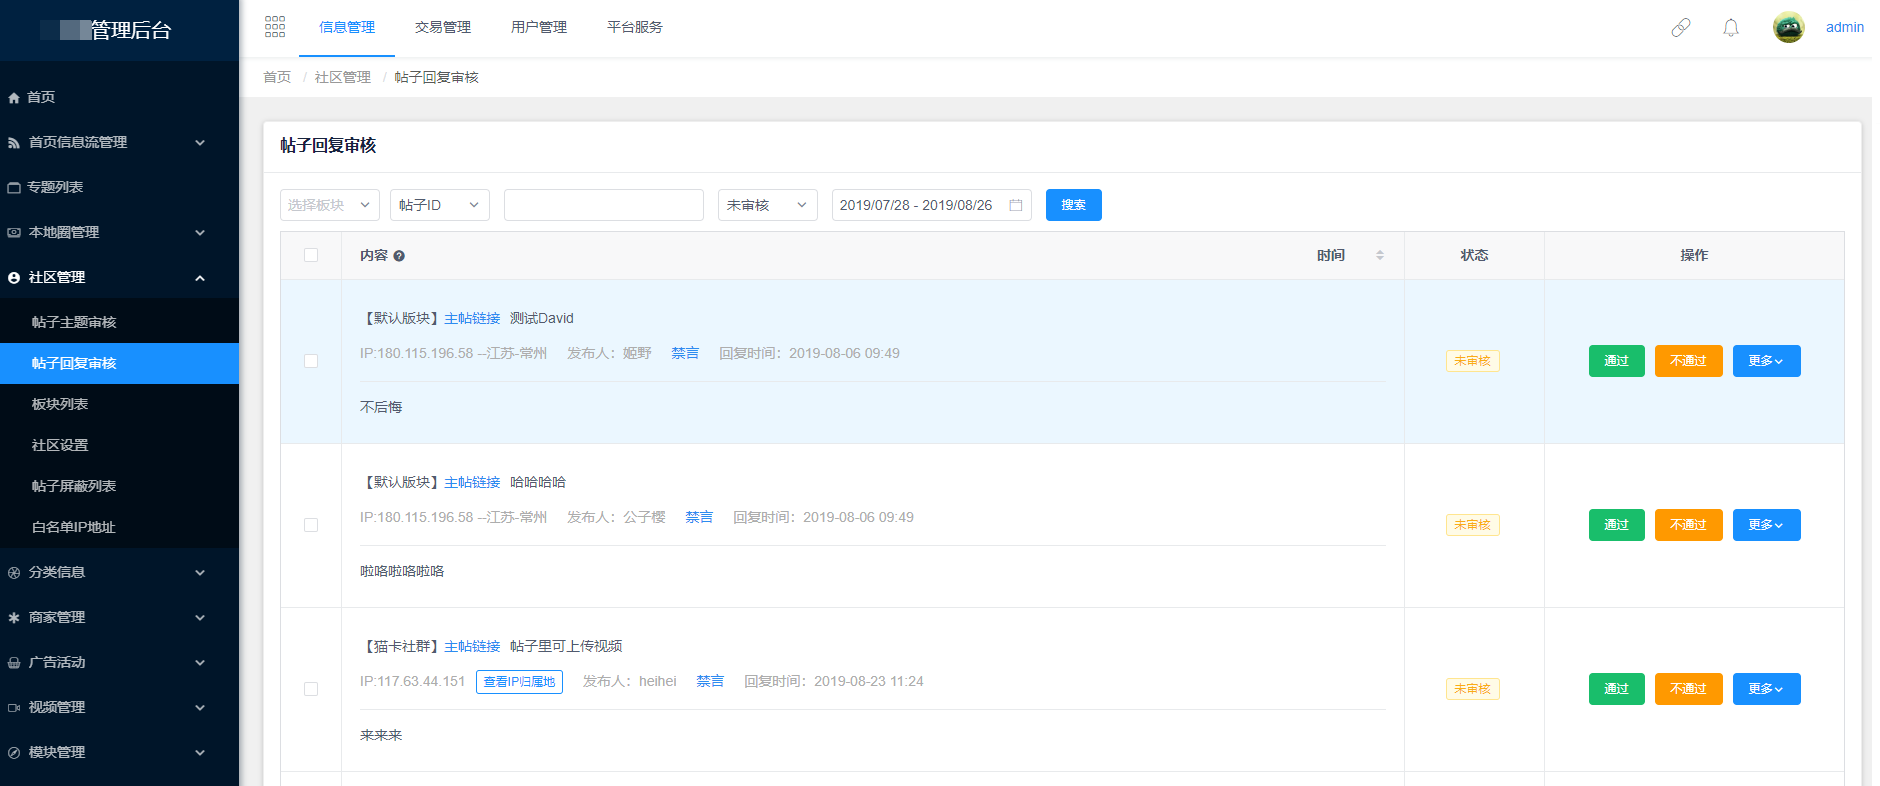Open the 未审核 status filter dropdown
Image resolution: width=1880 pixels, height=786 pixels.
(x=768, y=205)
